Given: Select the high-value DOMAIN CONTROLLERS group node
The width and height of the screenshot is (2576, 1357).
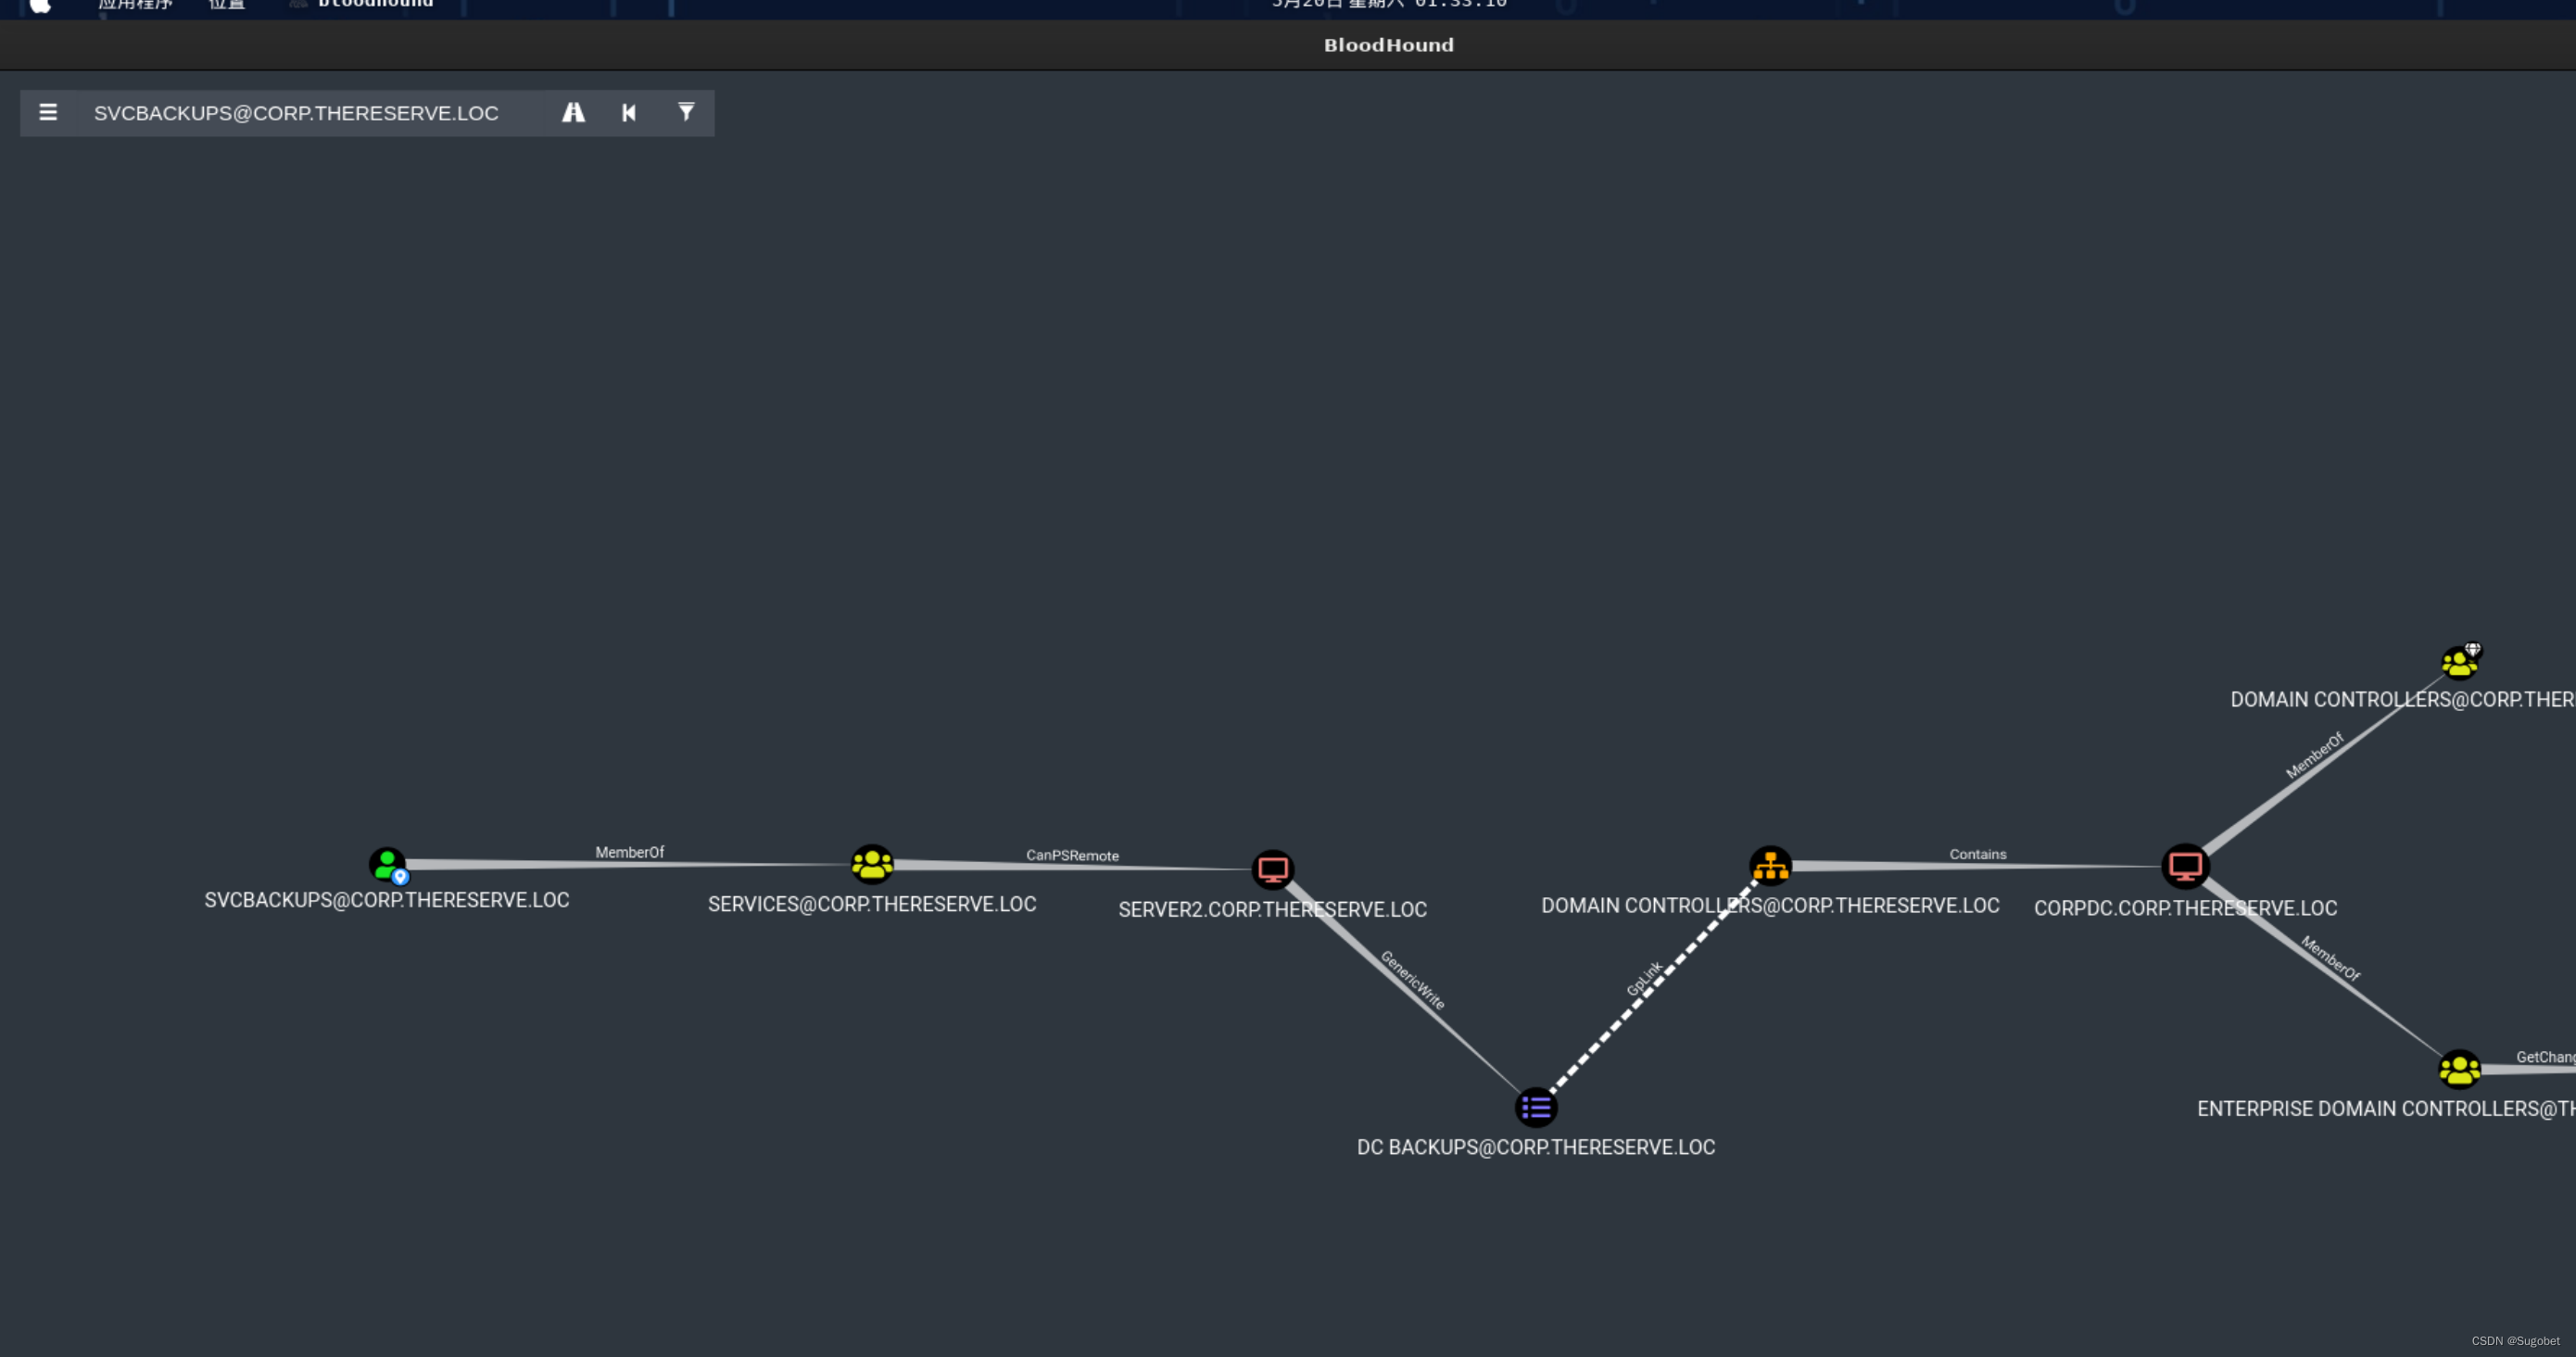Looking at the screenshot, I should coord(2461,662).
